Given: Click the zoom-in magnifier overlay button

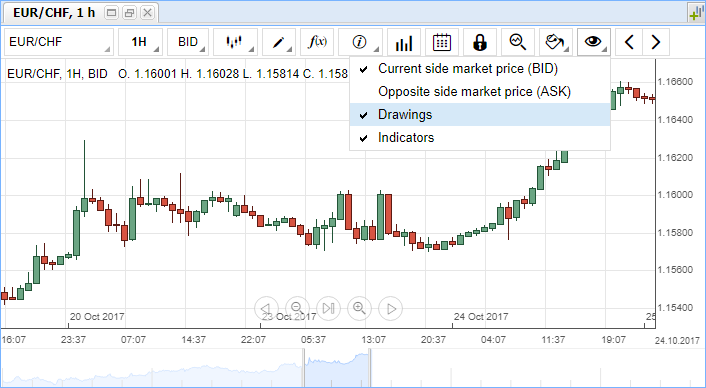Looking at the screenshot, I should (359, 308).
